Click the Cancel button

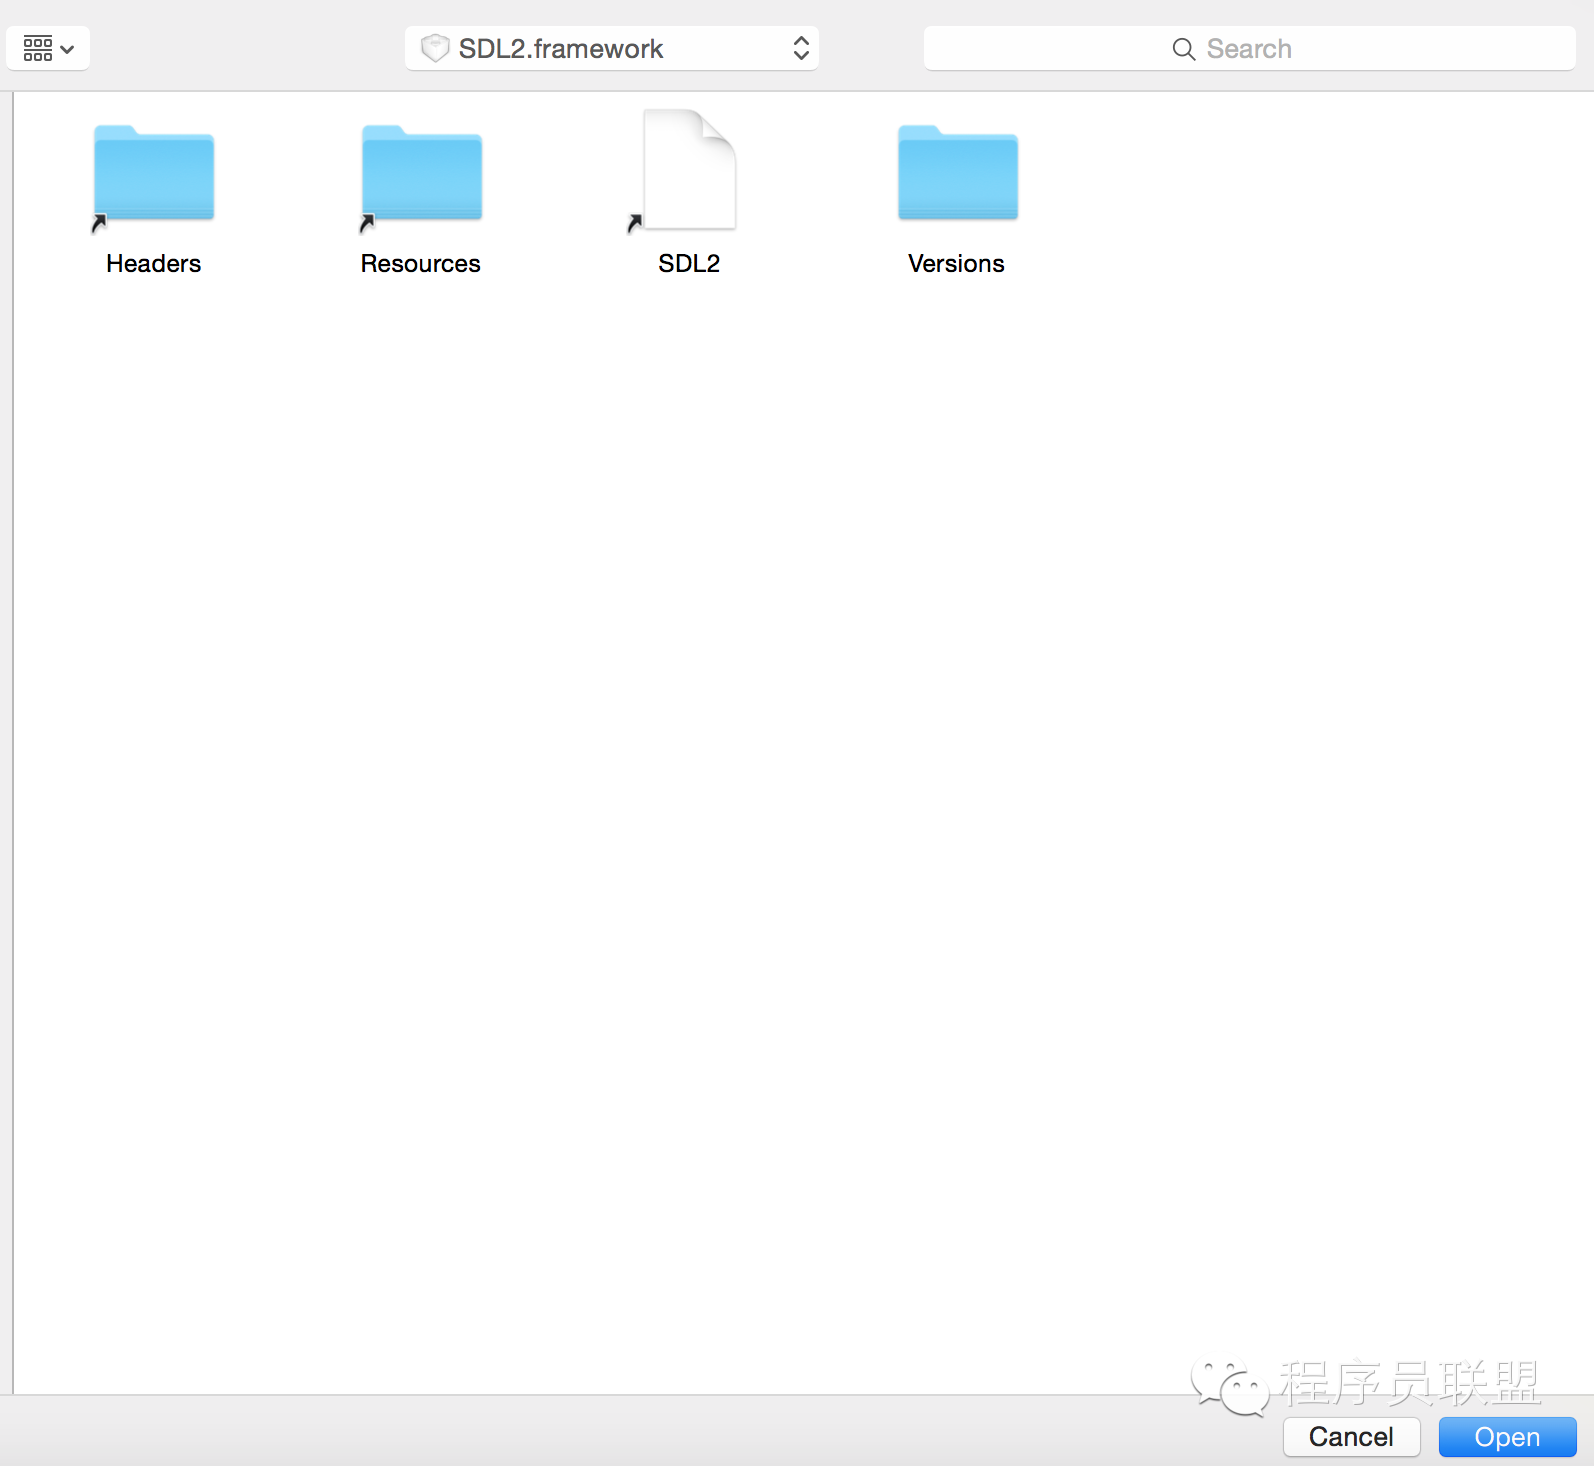[1351, 1437]
